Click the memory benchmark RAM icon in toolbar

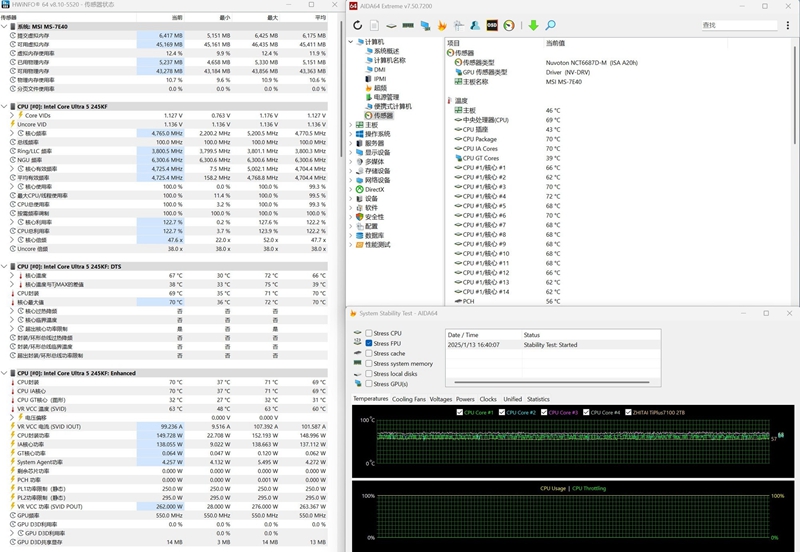pos(409,25)
